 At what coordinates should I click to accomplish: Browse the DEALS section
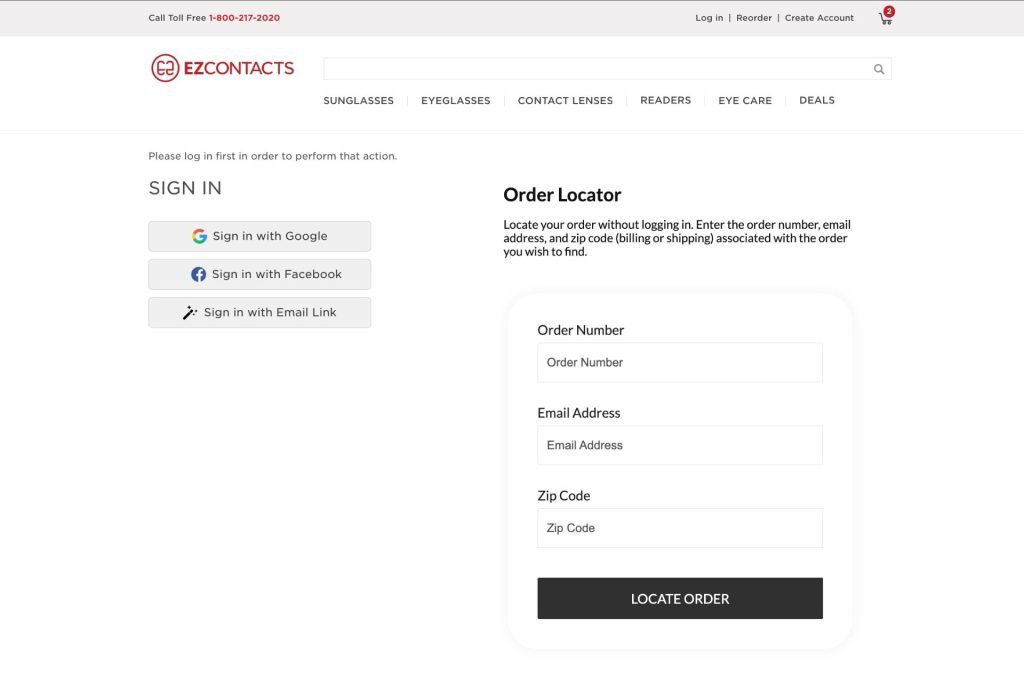click(816, 100)
